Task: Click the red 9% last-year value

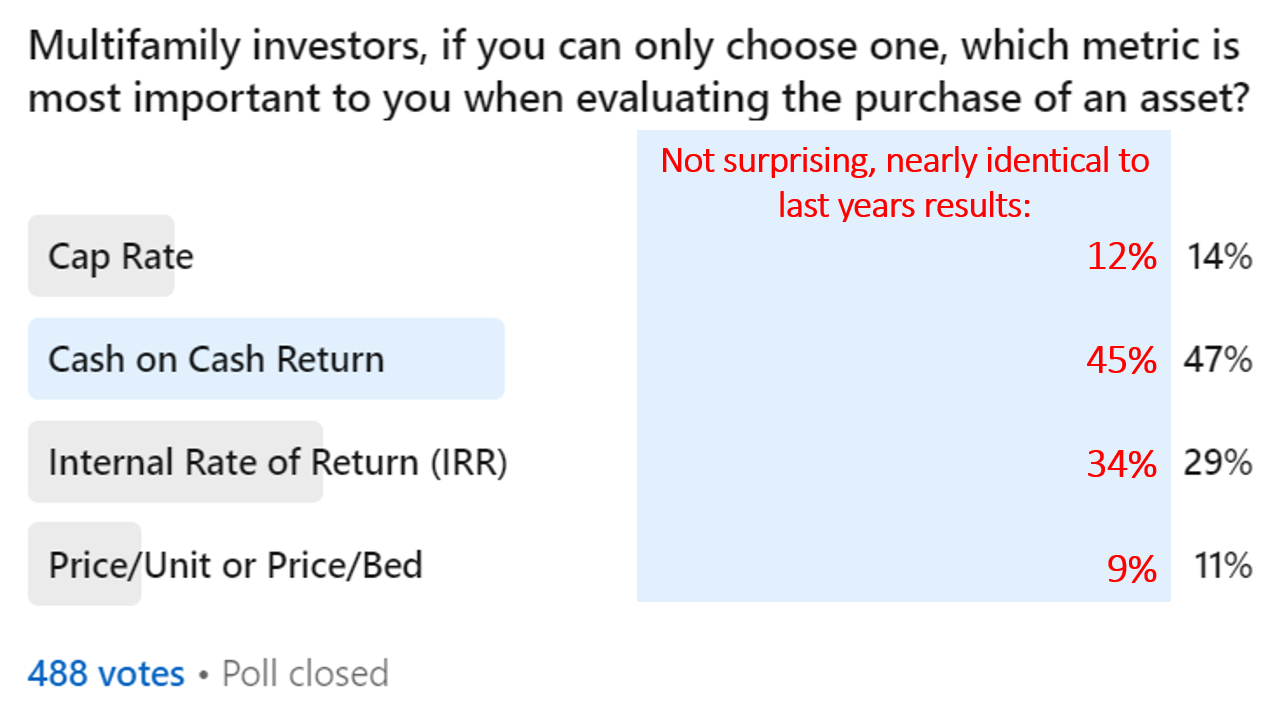Action: pos(1132,567)
